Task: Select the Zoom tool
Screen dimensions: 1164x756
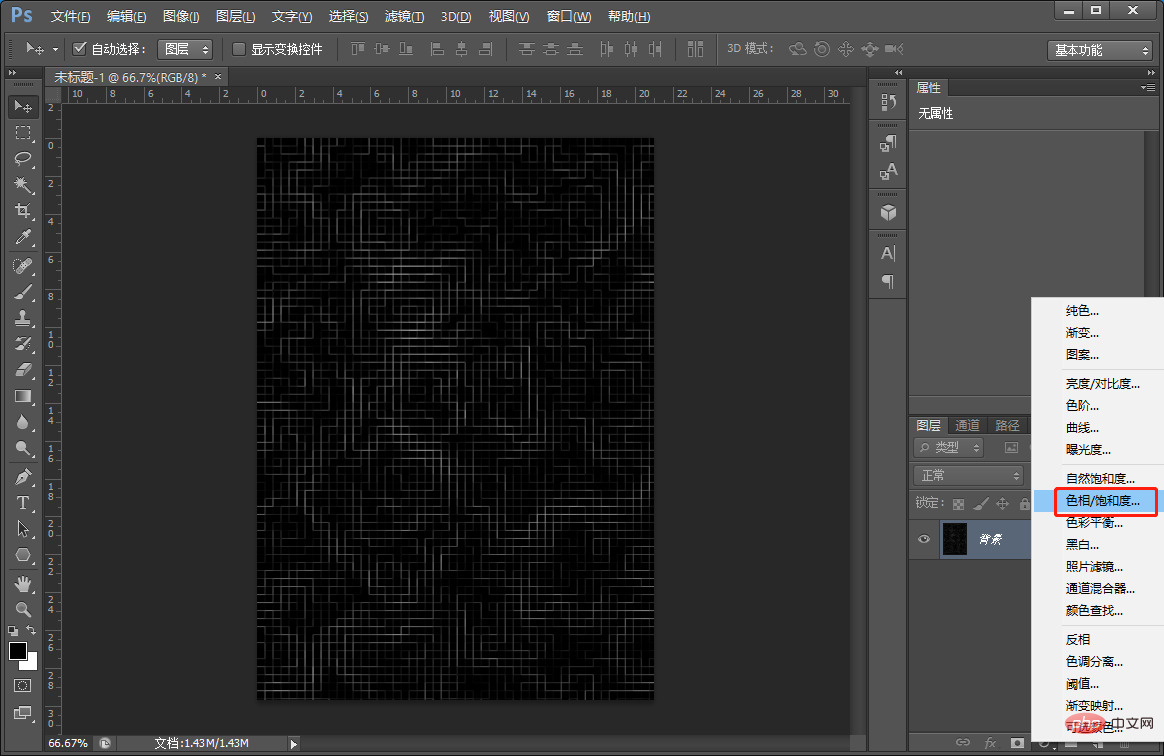Action: [x=23, y=610]
